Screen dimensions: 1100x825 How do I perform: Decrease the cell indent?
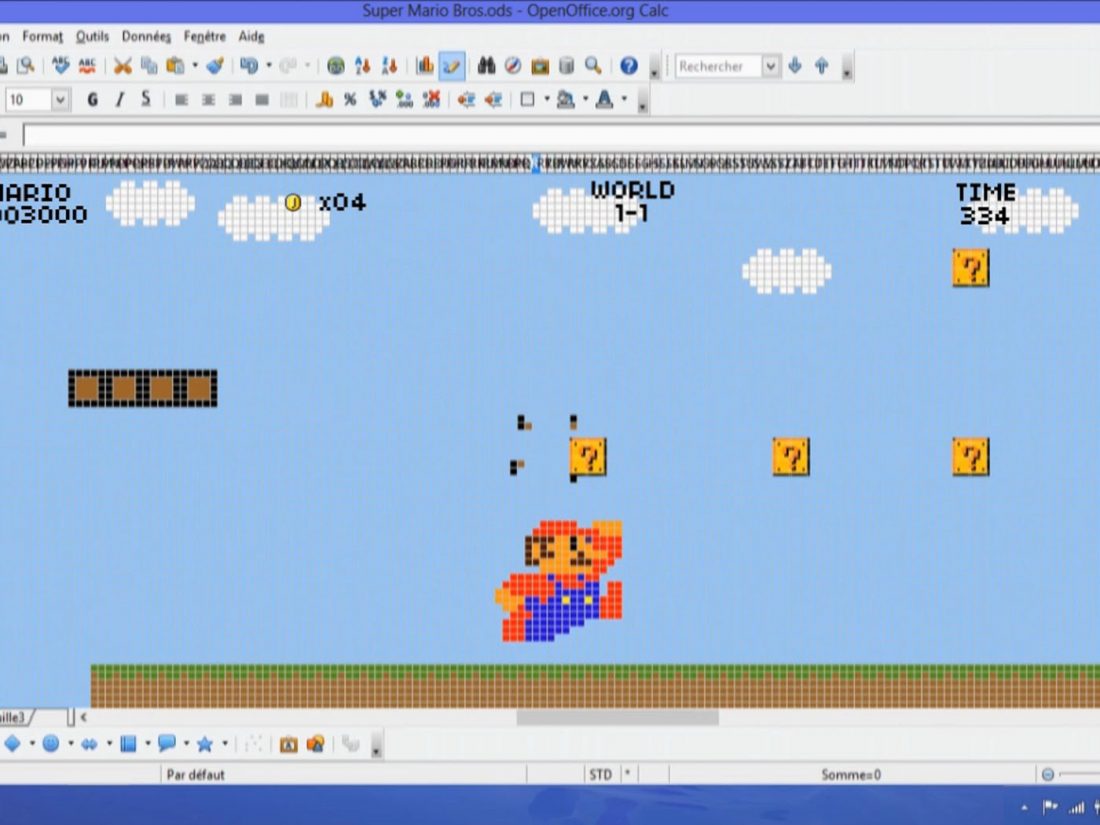point(467,100)
